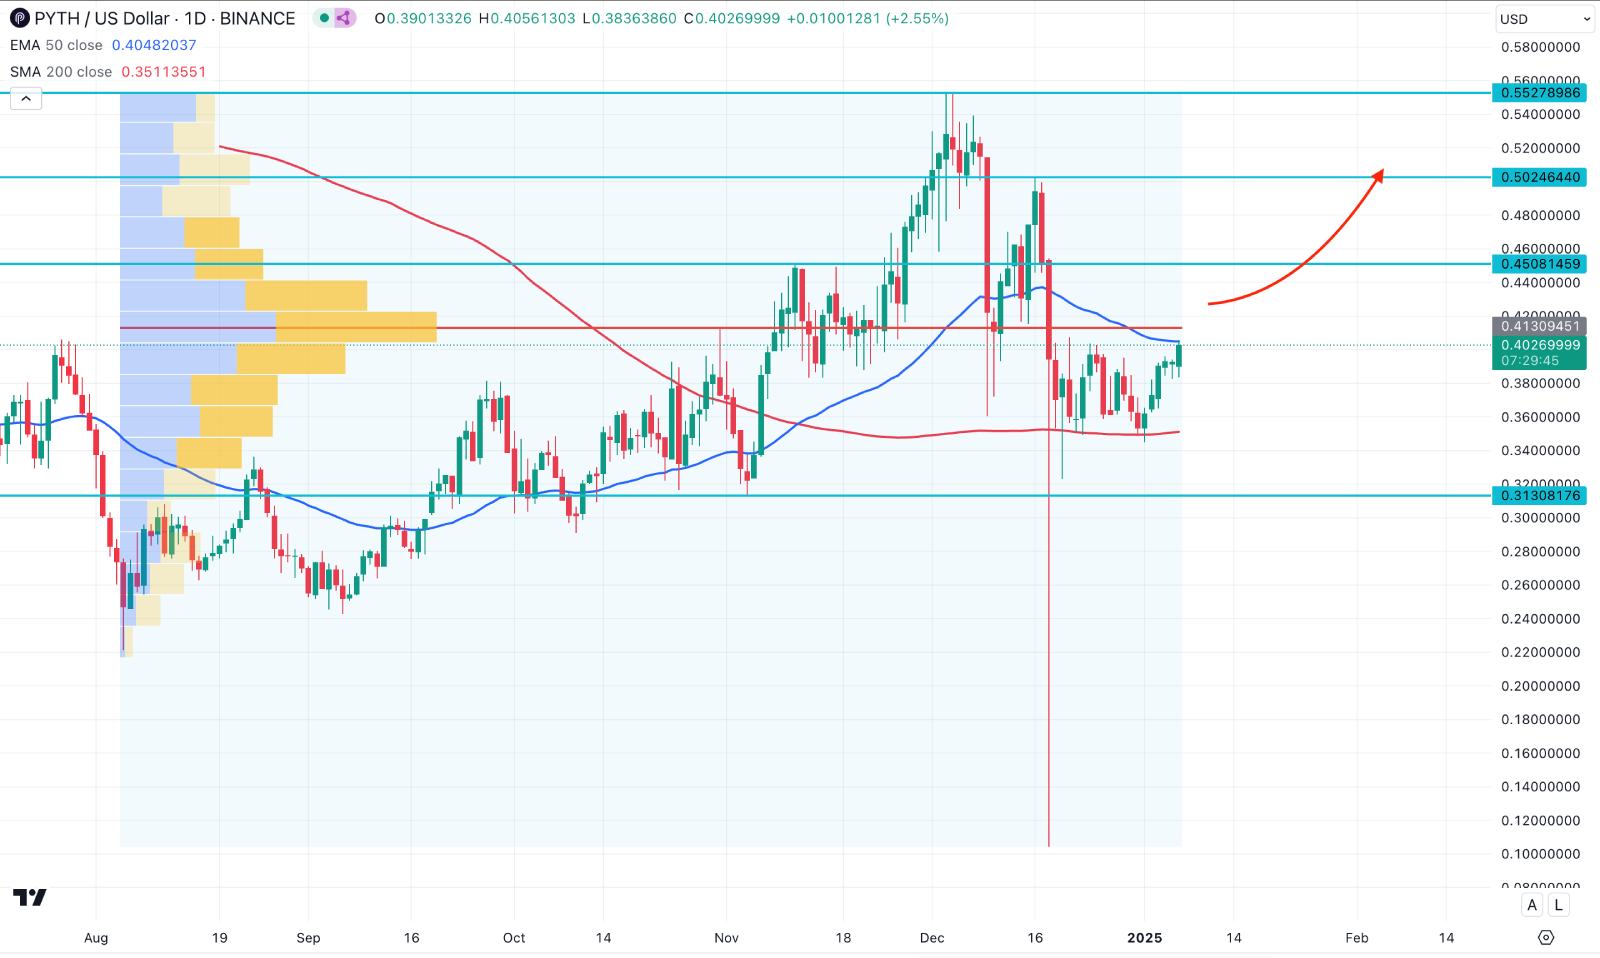Image resolution: width=1600 pixels, height=958 pixels.
Task: Click the Oct label on time axis
Action: (x=514, y=938)
